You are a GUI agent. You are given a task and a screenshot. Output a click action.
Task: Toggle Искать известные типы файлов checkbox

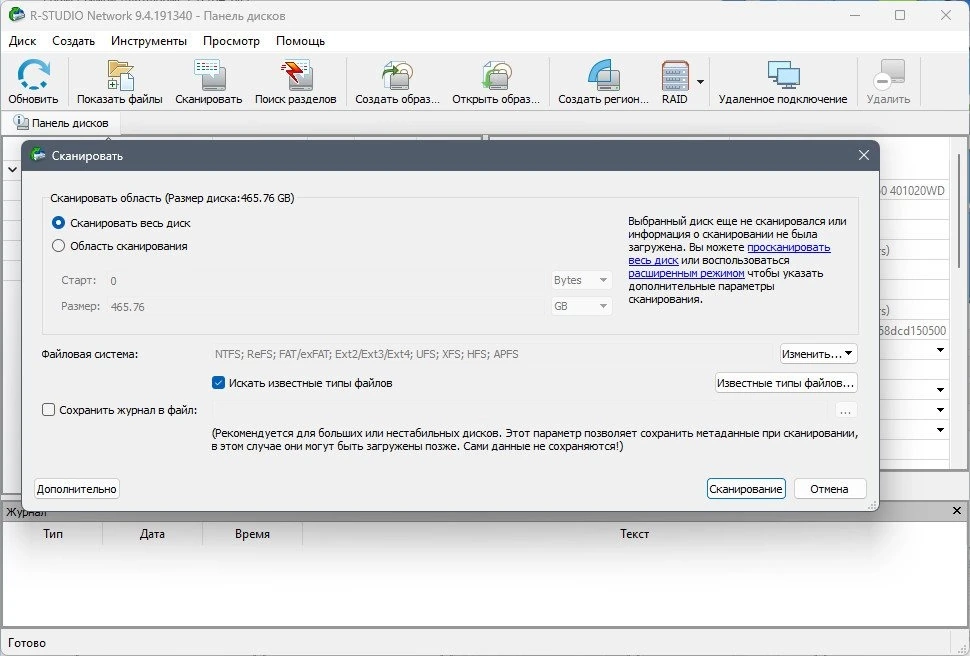[x=218, y=383]
